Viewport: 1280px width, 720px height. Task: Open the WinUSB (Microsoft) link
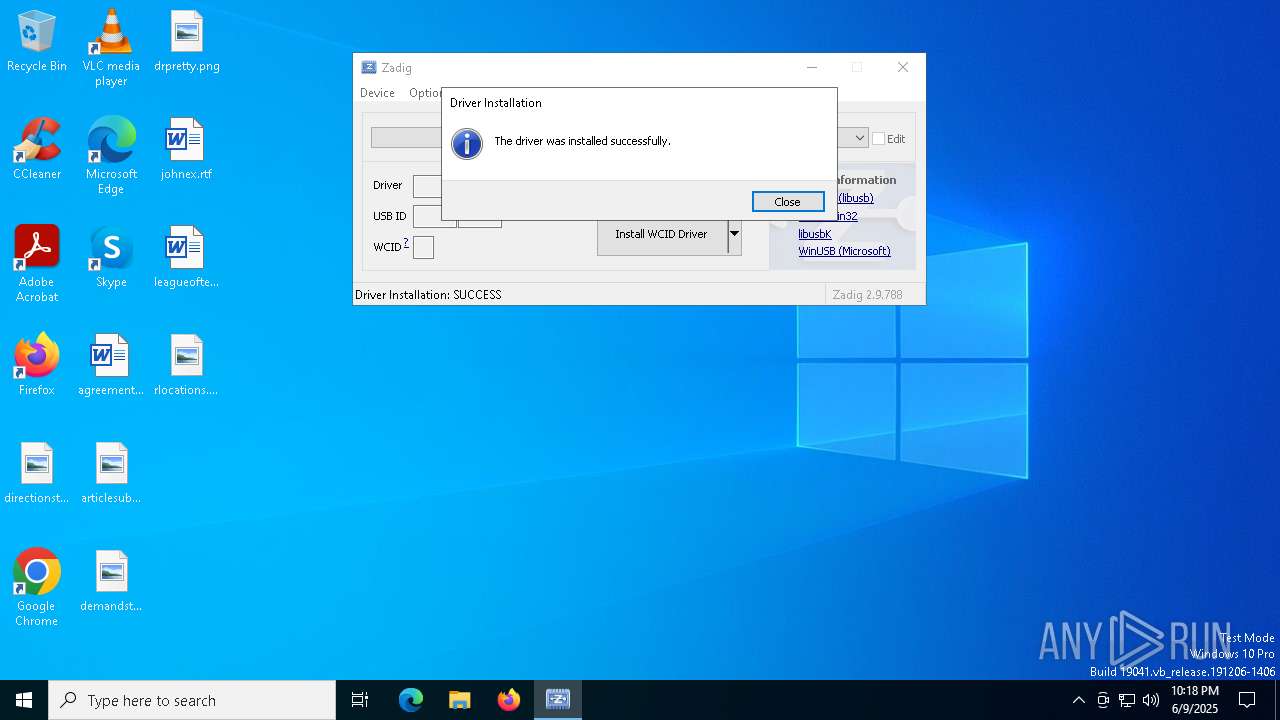844,251
